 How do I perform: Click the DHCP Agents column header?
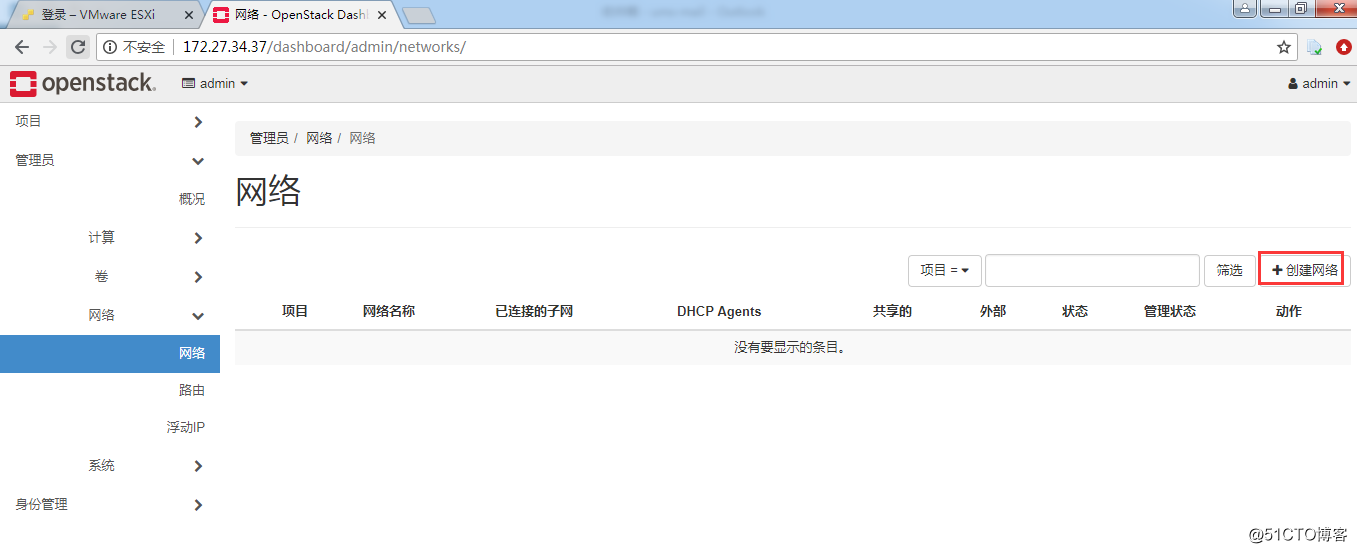pyautogui.click(x=719, y=311)
